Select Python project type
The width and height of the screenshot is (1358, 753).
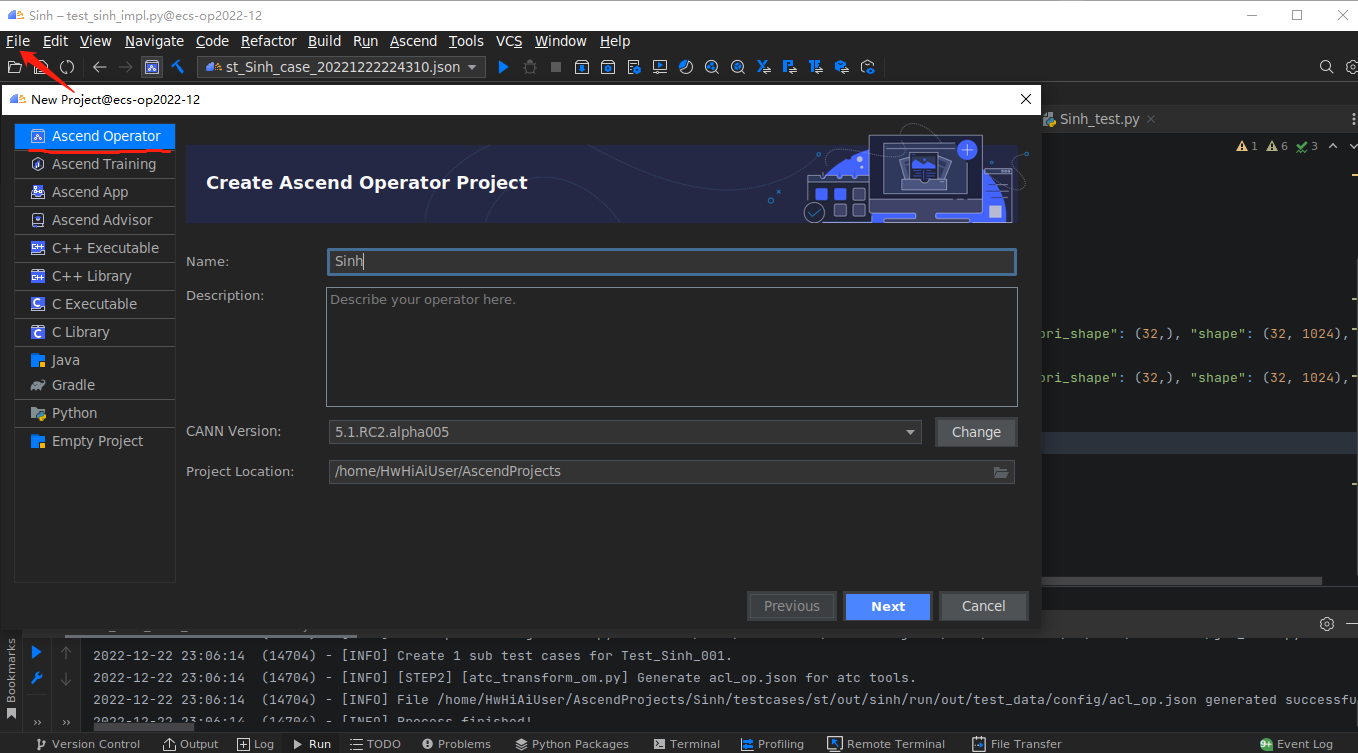[95, 413]
